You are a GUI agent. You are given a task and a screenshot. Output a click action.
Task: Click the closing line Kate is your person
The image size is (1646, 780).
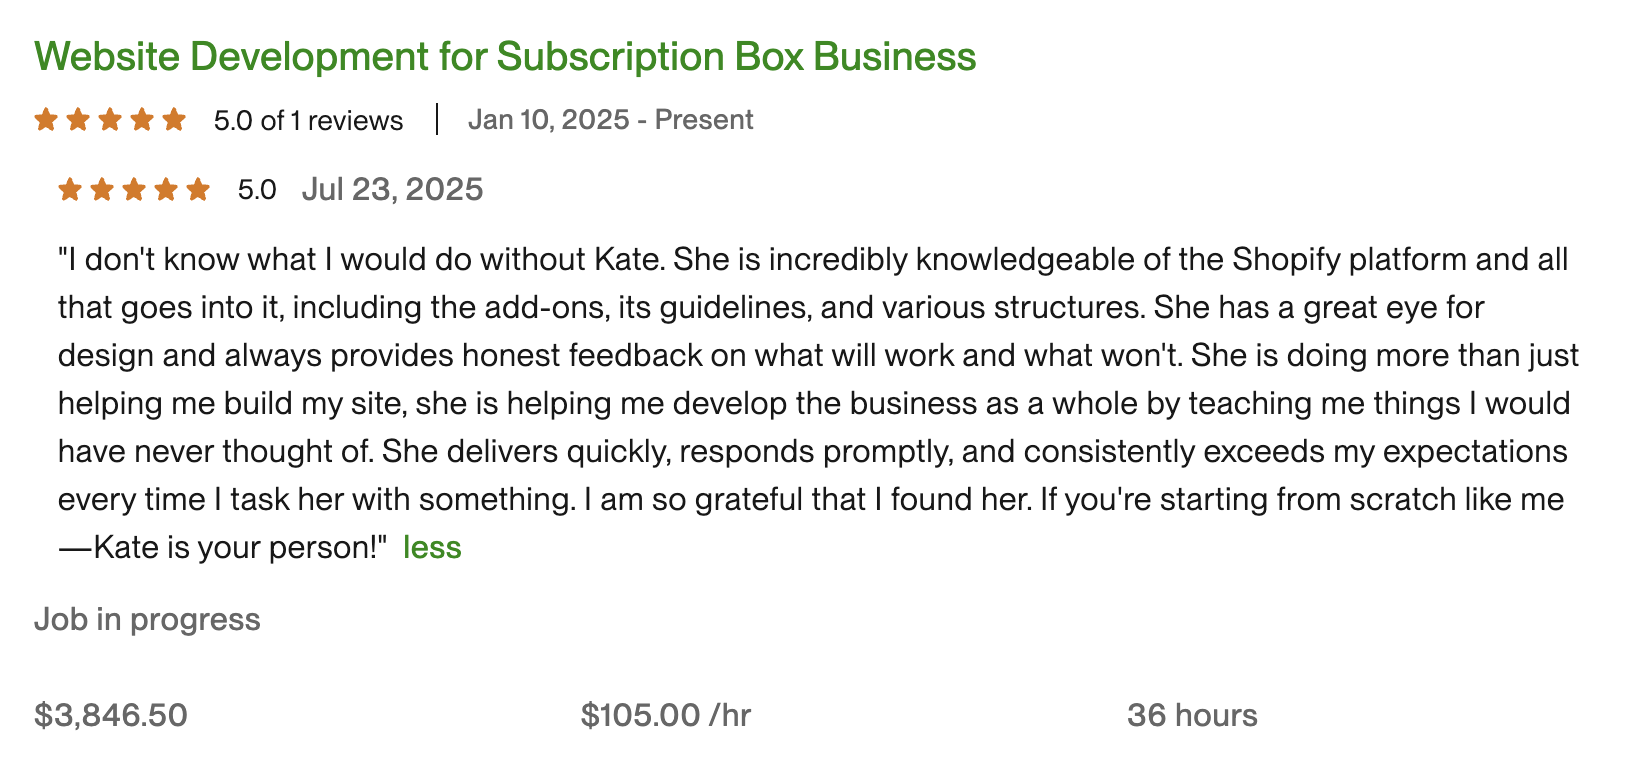pyautogui.click(x=223, y=548)
